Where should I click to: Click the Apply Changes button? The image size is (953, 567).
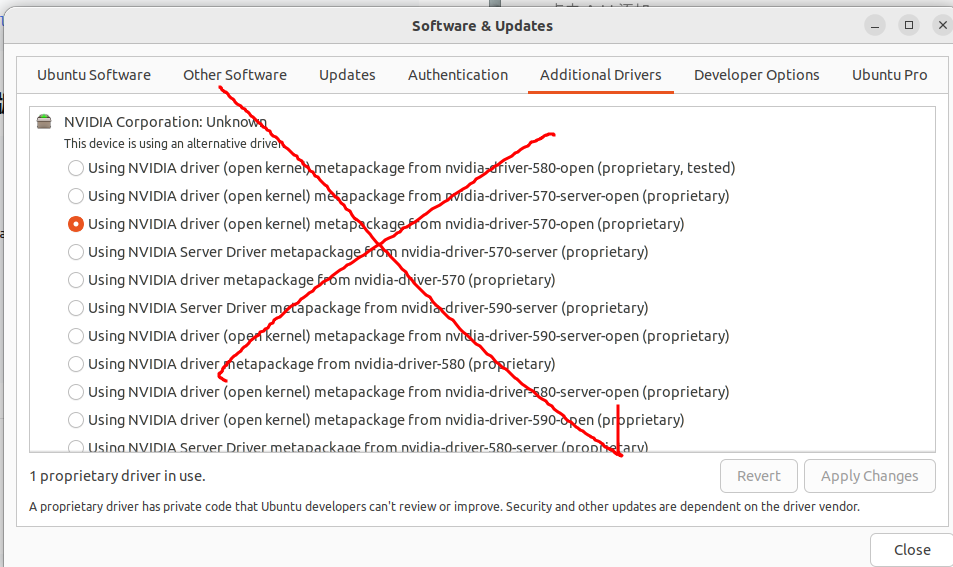click(869, 476)
